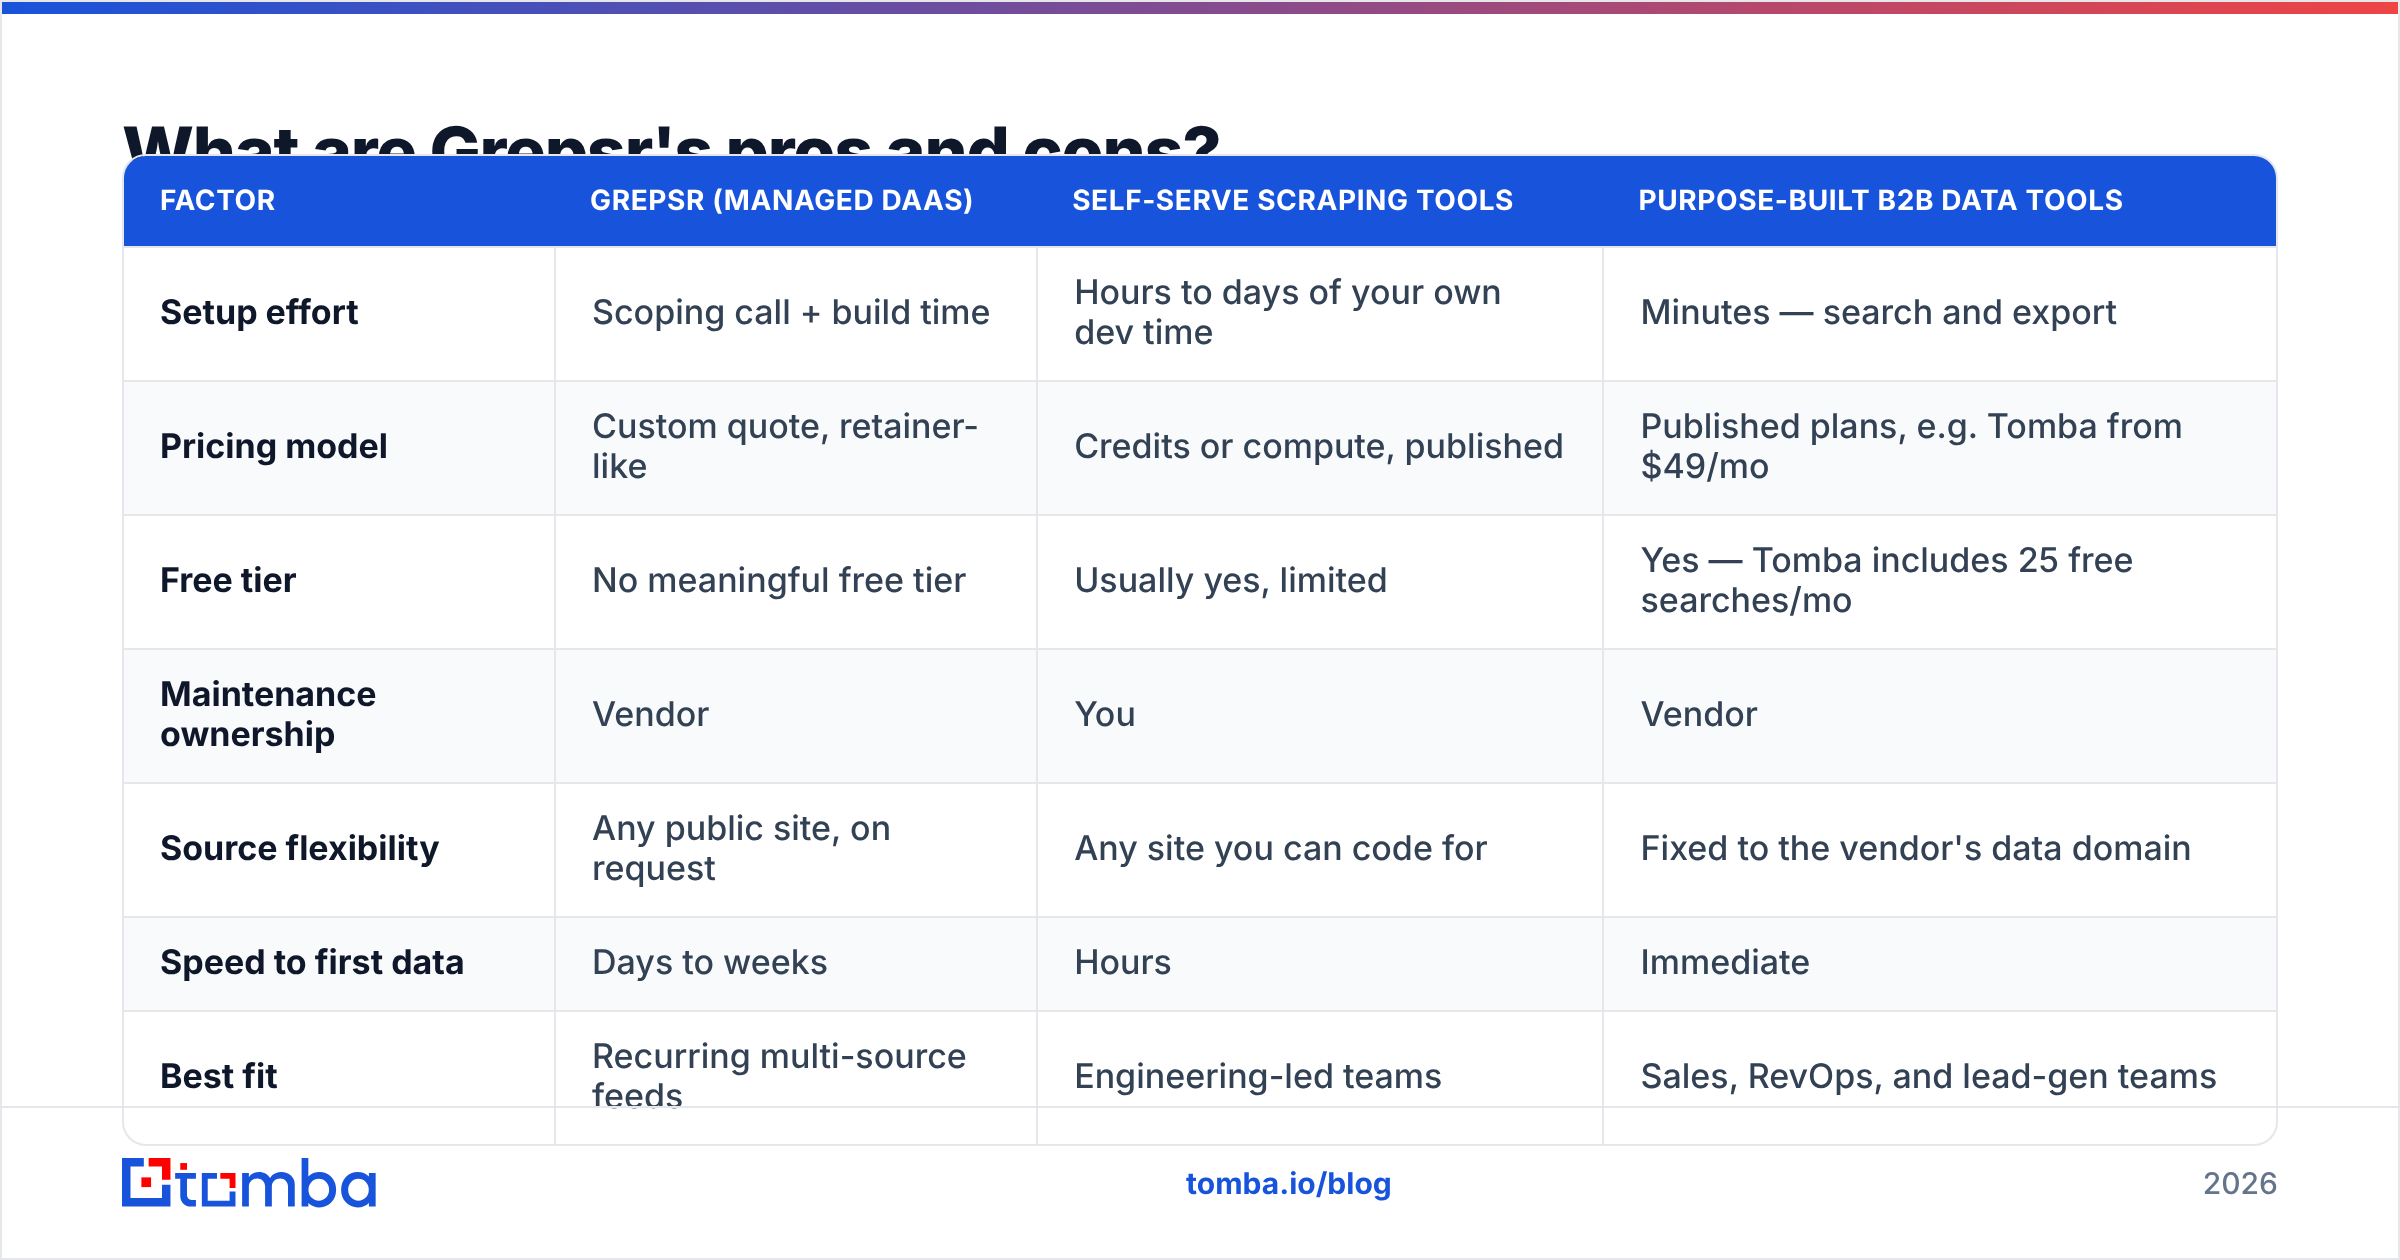
Task: Click the 'Speed to first data' row label
Action: (312, 962)
